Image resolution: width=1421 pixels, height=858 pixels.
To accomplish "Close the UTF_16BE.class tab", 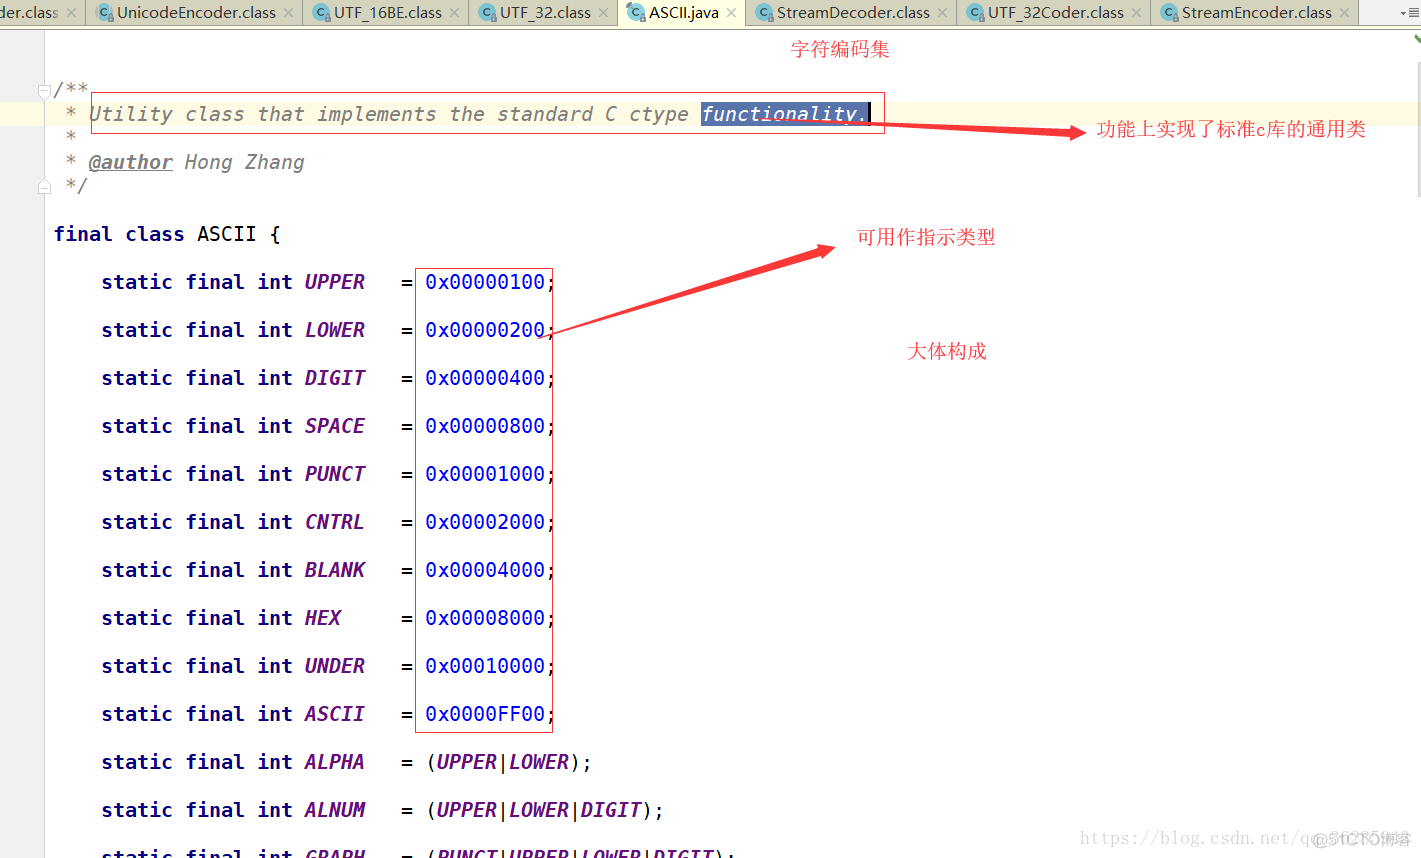I will (455, 13).
